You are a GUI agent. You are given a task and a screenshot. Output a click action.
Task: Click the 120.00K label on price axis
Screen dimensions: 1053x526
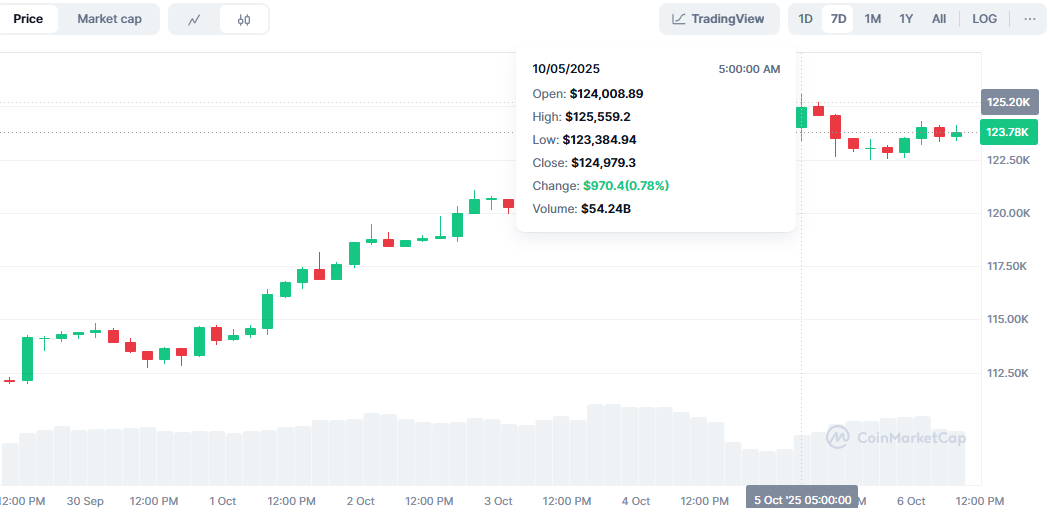[x=1007, y=213]
